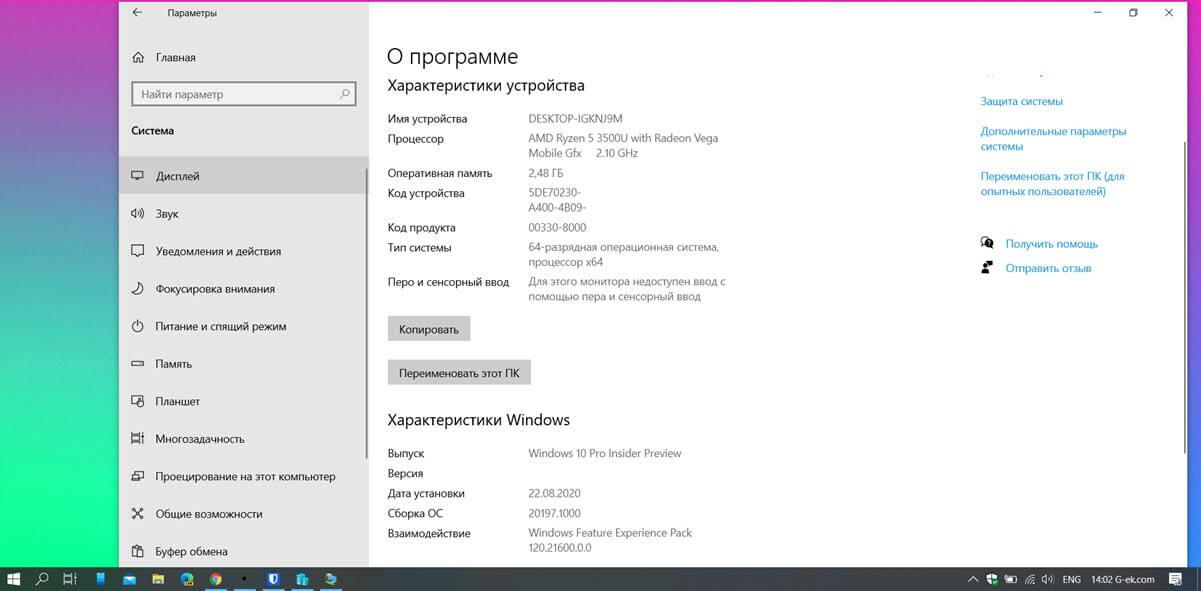
Task: Click the back arrow in Параметры window
Action: point(136,13)
